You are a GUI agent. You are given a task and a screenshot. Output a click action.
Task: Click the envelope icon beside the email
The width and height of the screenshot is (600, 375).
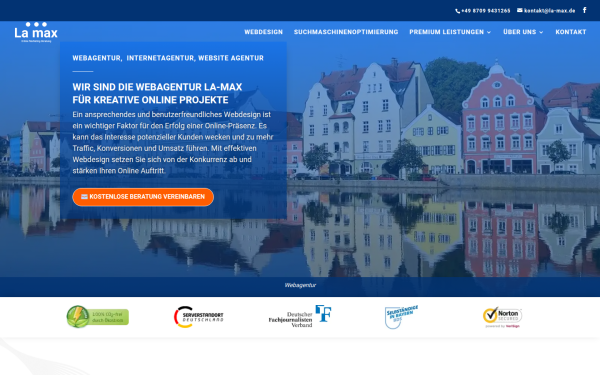(520, 10)
